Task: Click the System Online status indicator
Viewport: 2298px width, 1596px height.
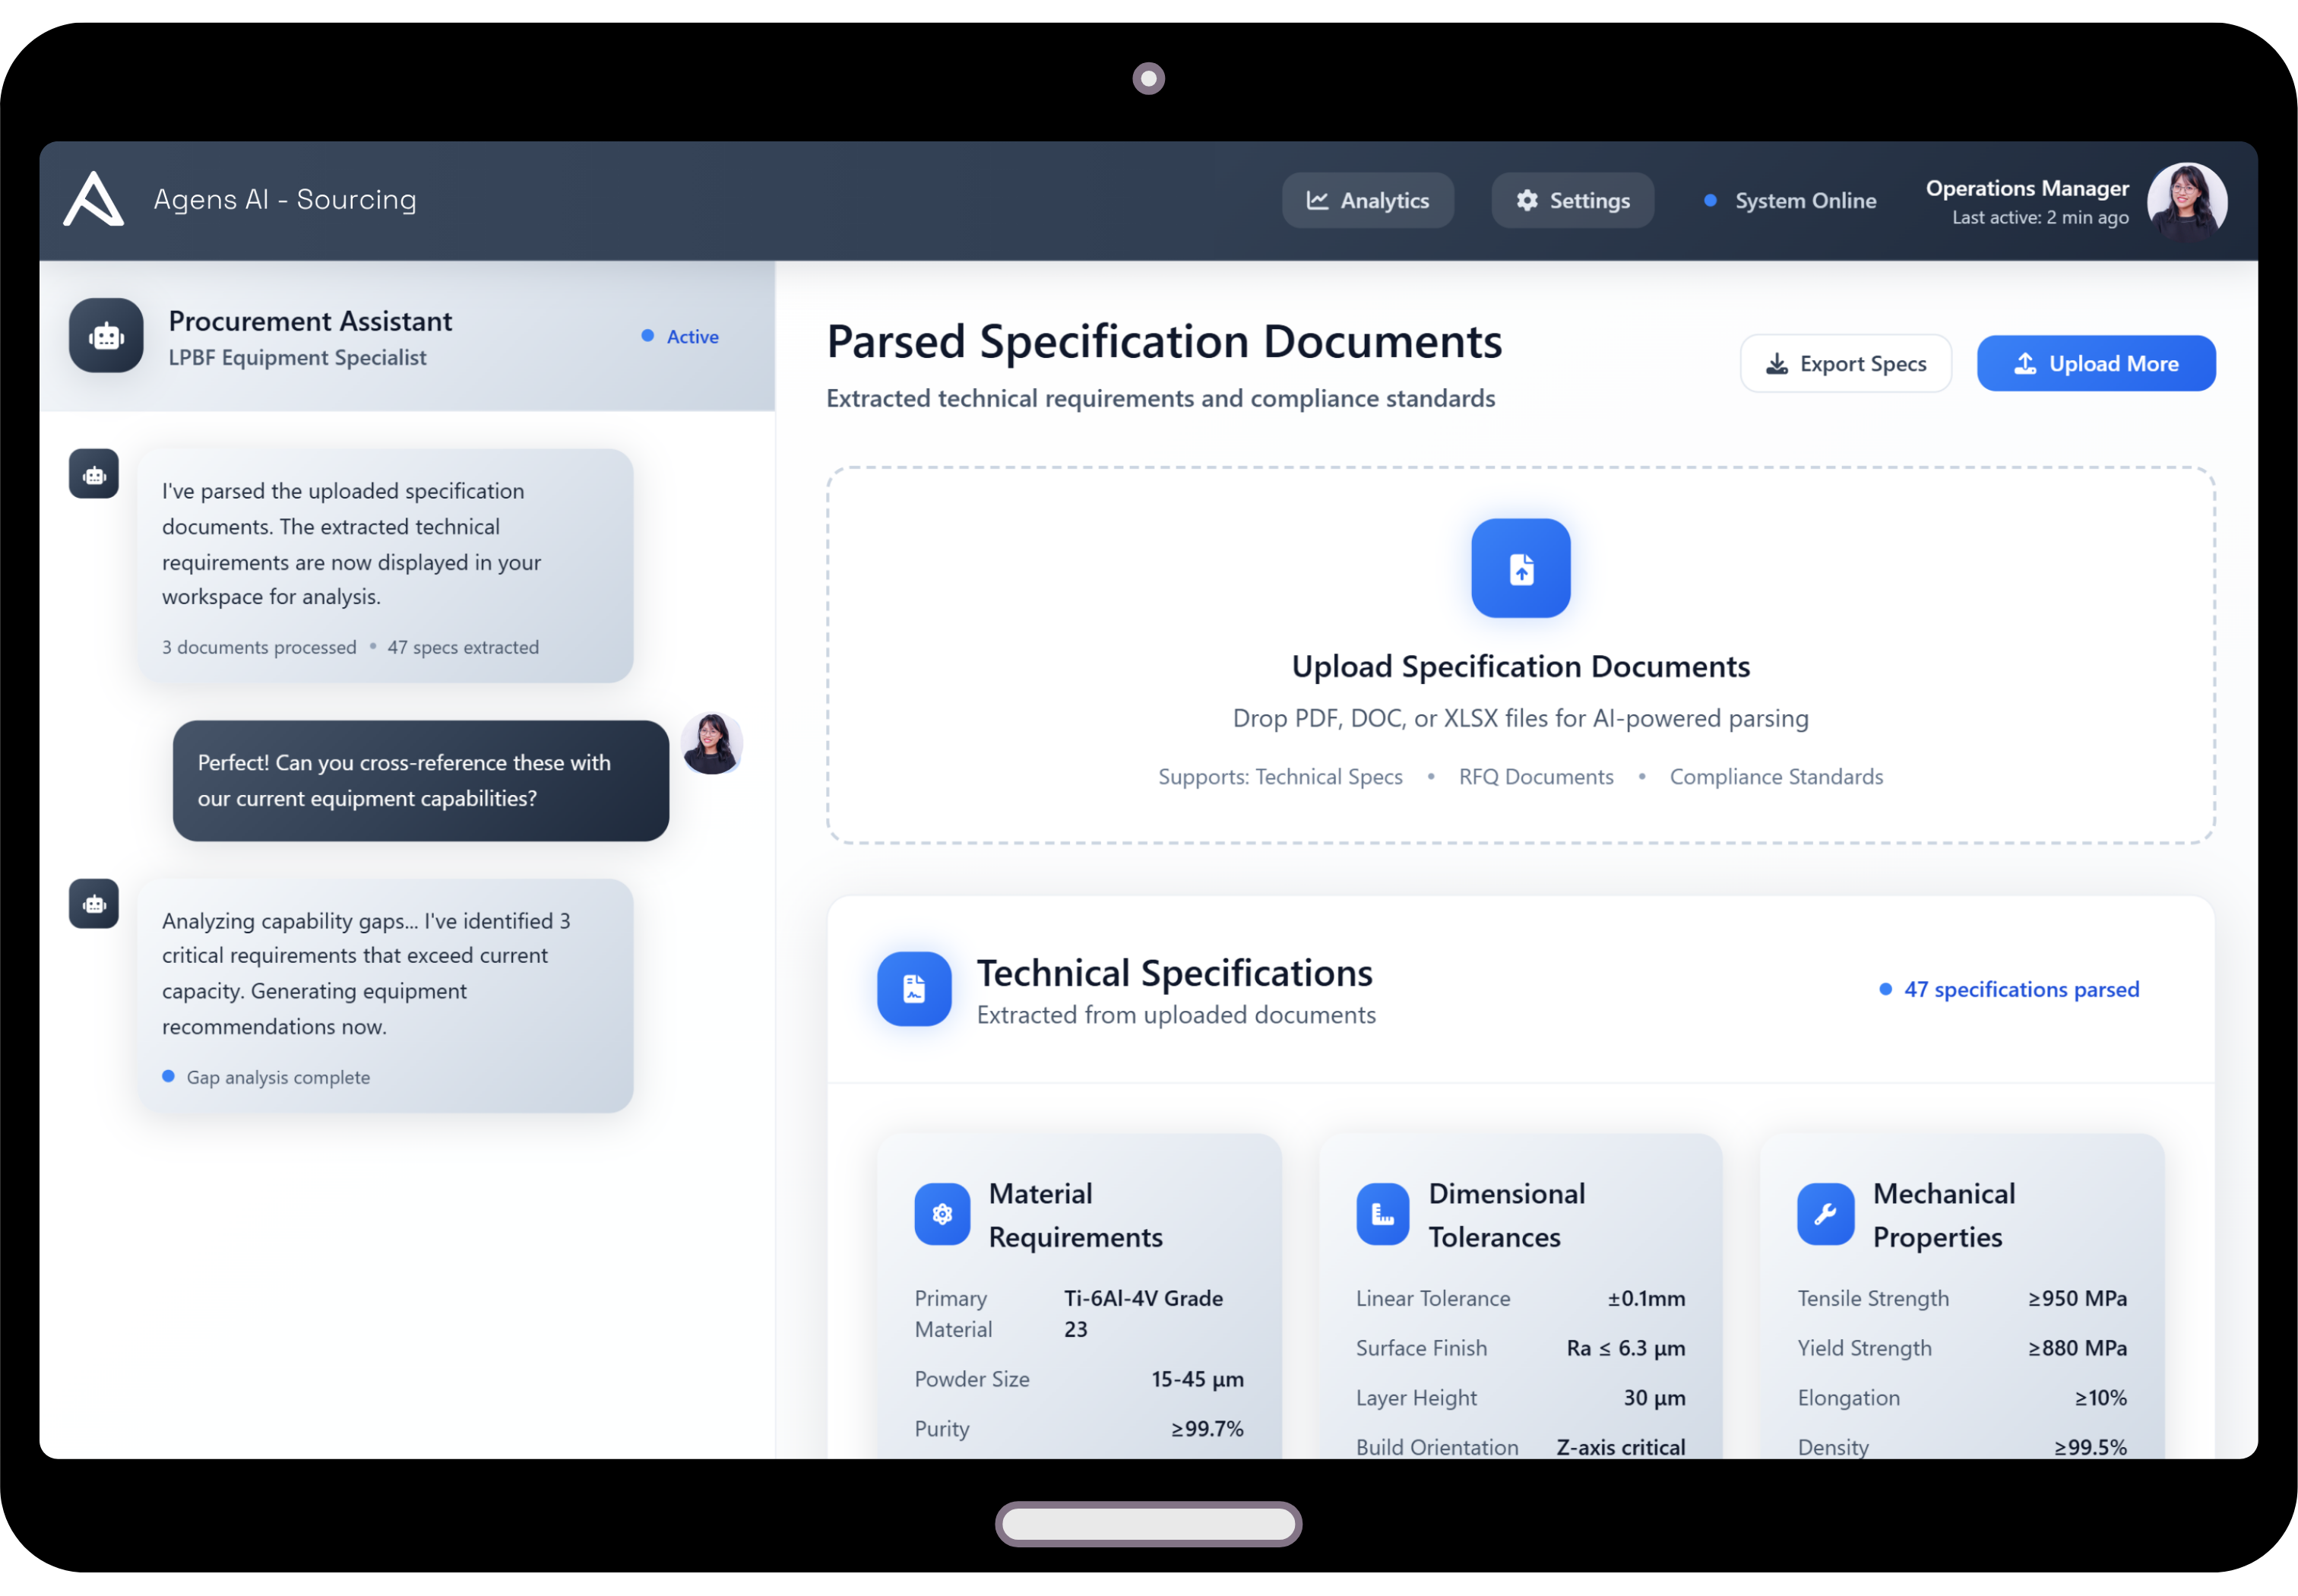Action: [x=1790, y=201]
